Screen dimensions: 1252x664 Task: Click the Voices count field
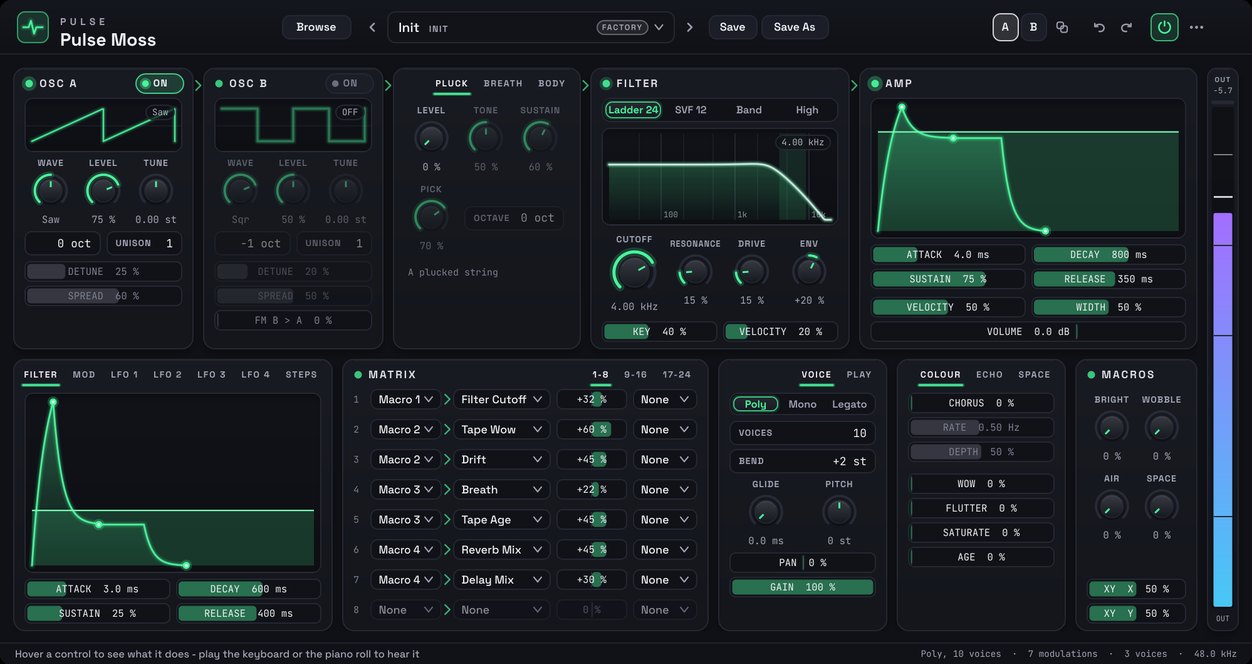point(802,433)
